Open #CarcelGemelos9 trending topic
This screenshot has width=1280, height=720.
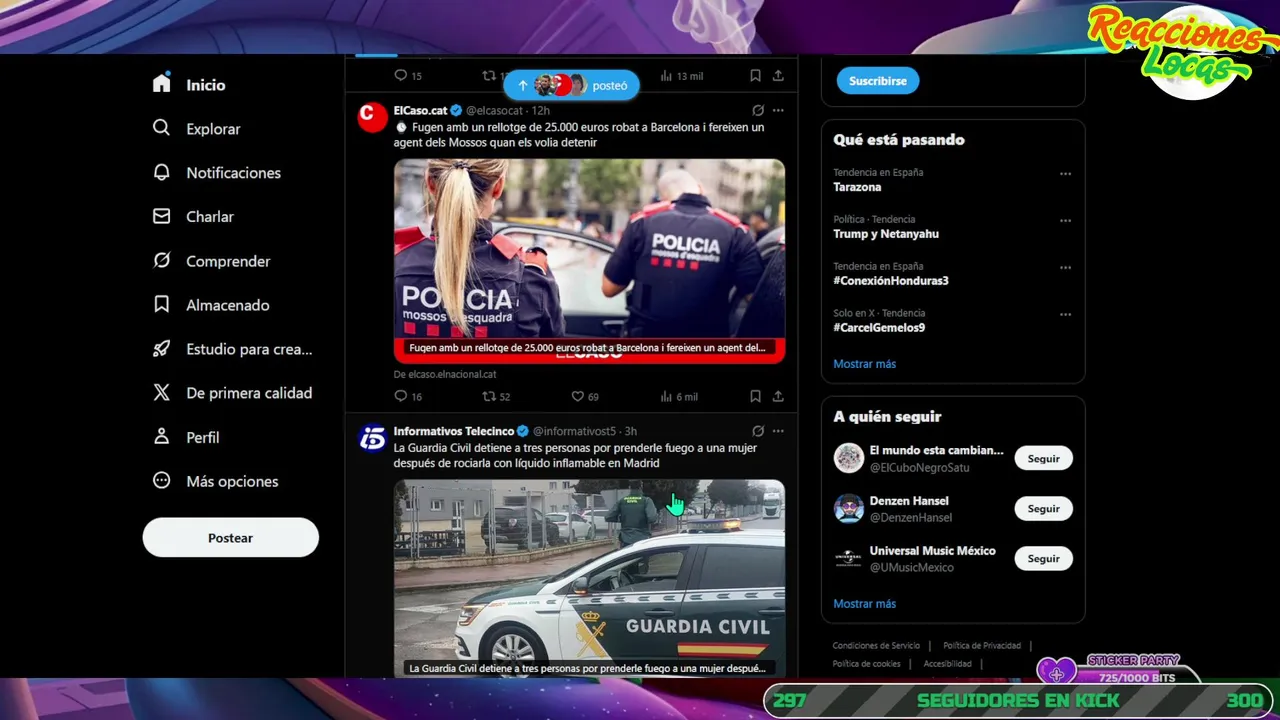pyautogui.click(x=879, y=328)
